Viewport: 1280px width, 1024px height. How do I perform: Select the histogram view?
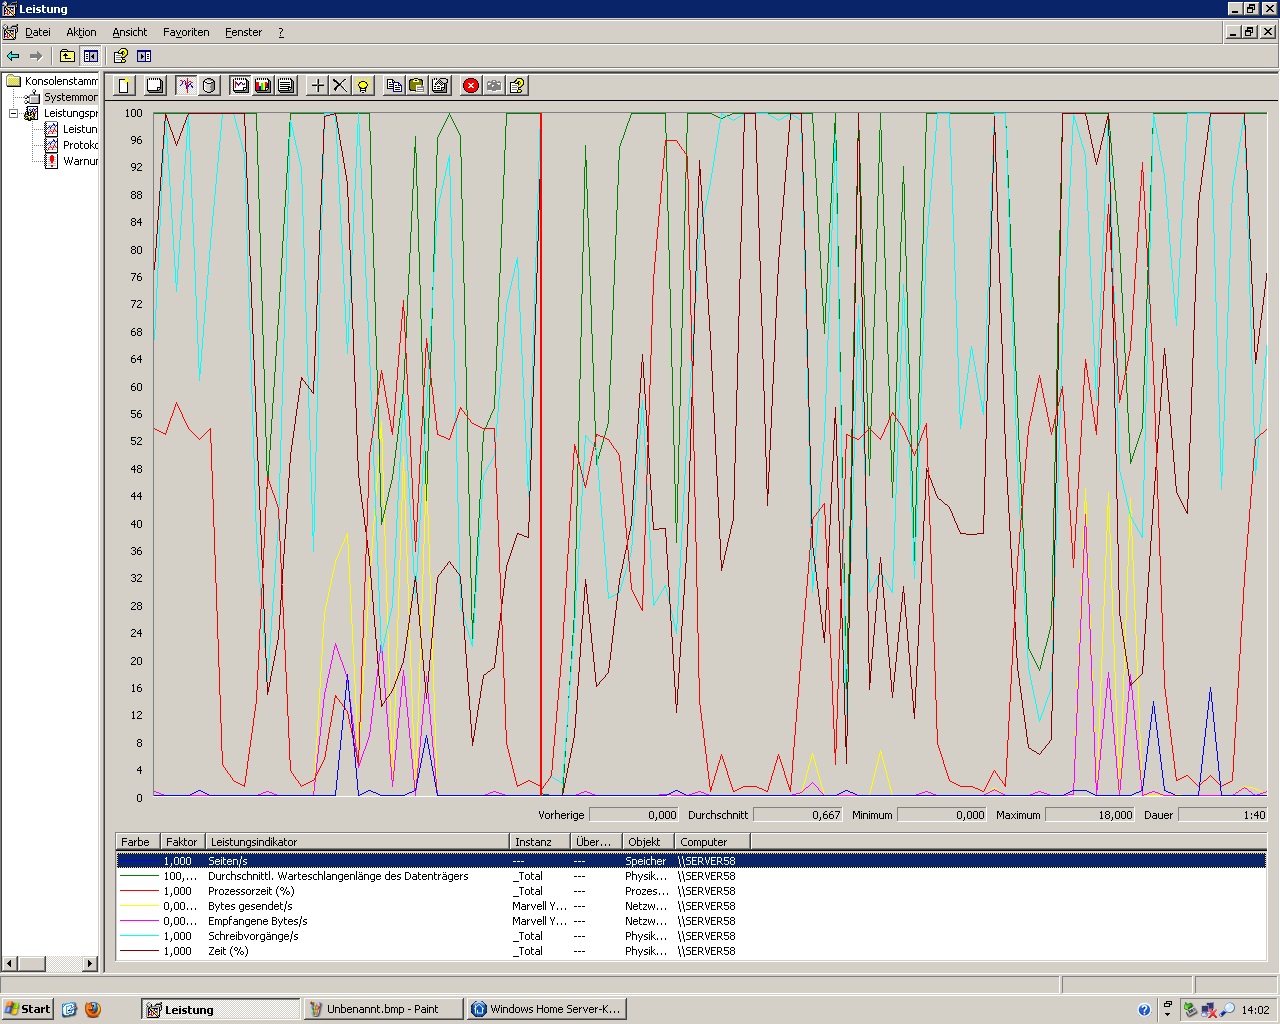point(263,85)
